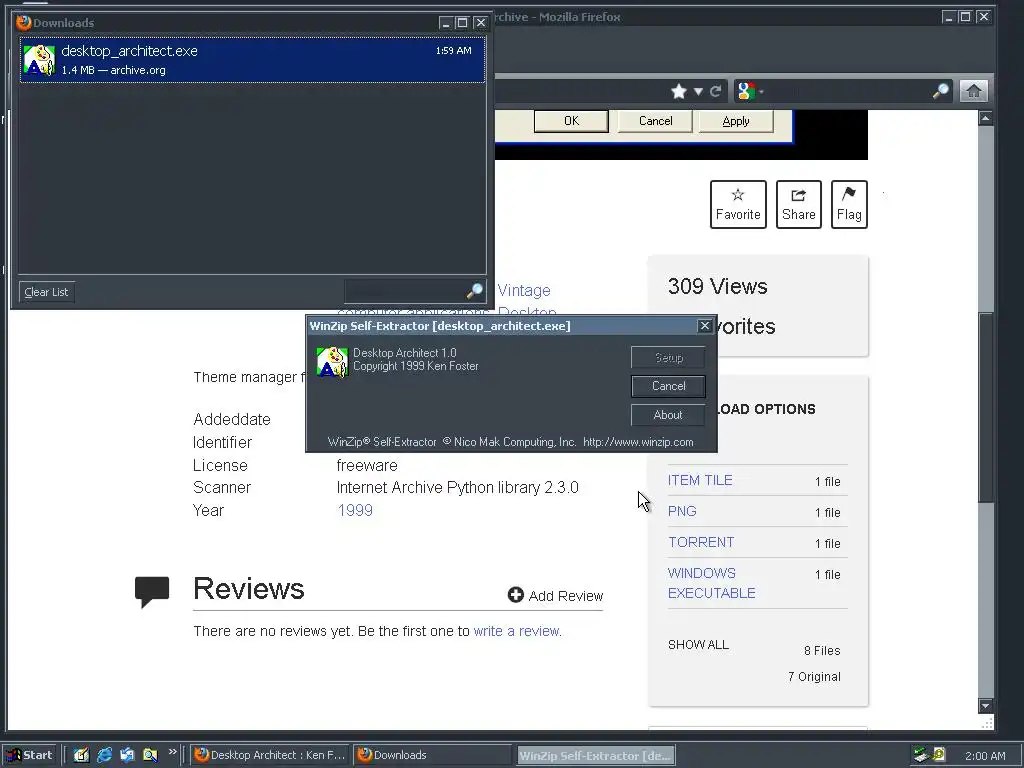Click the Favorite star button
Image resolution: width=1024 pixels, height=768 pixels.
(x=738, y=204)
